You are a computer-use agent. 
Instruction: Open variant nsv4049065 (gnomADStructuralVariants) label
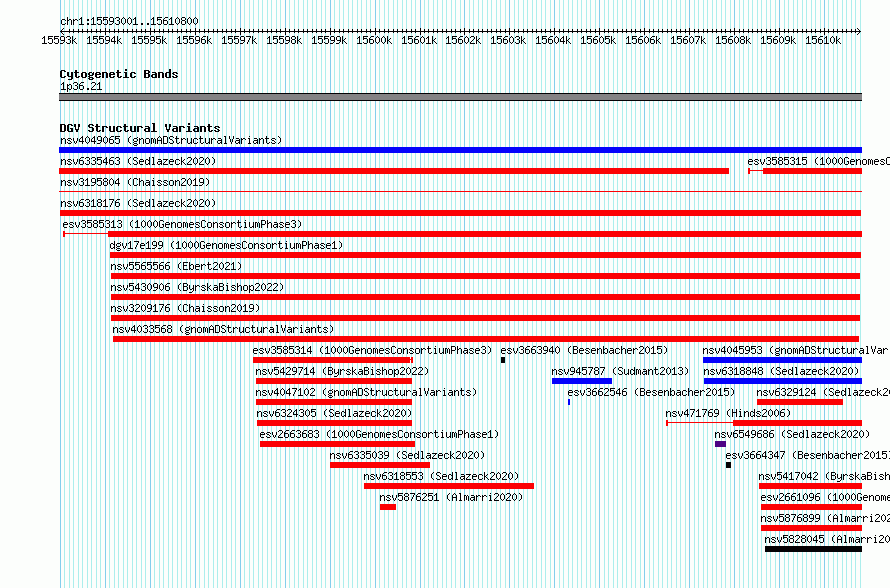[171, 140]
